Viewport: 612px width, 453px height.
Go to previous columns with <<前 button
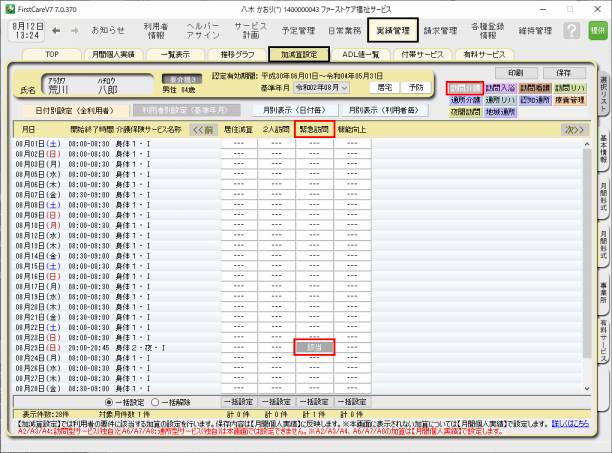(x=203, y=129)
